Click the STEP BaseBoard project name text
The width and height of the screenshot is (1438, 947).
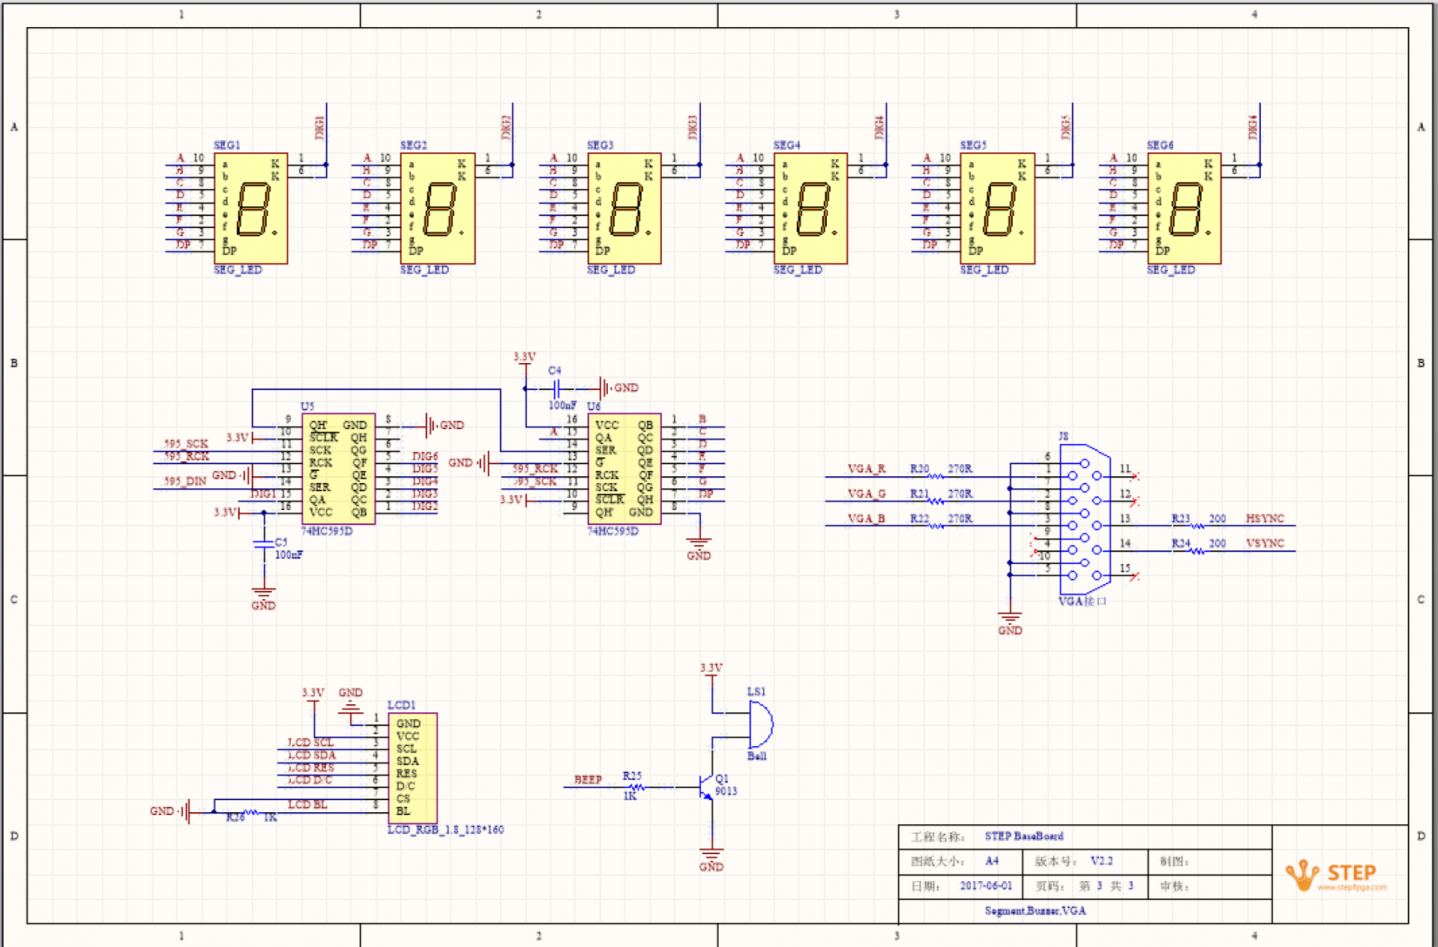coord(1024,836)
